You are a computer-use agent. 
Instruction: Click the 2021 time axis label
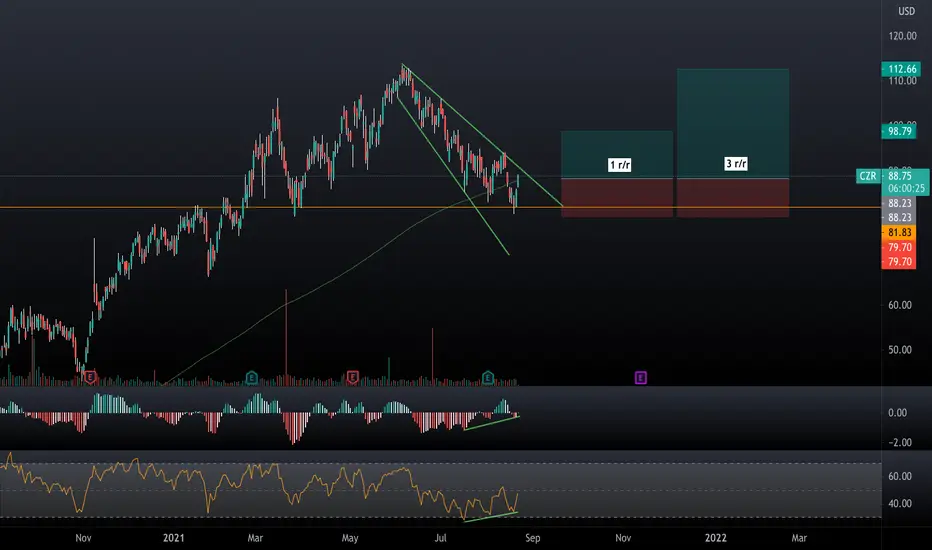pyautogui.click(x=174, y=538)
